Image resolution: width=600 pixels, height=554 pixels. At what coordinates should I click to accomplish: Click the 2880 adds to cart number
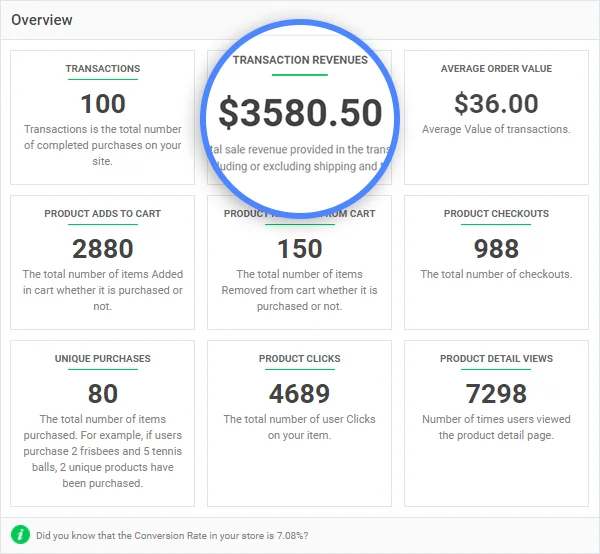point(103,248)
